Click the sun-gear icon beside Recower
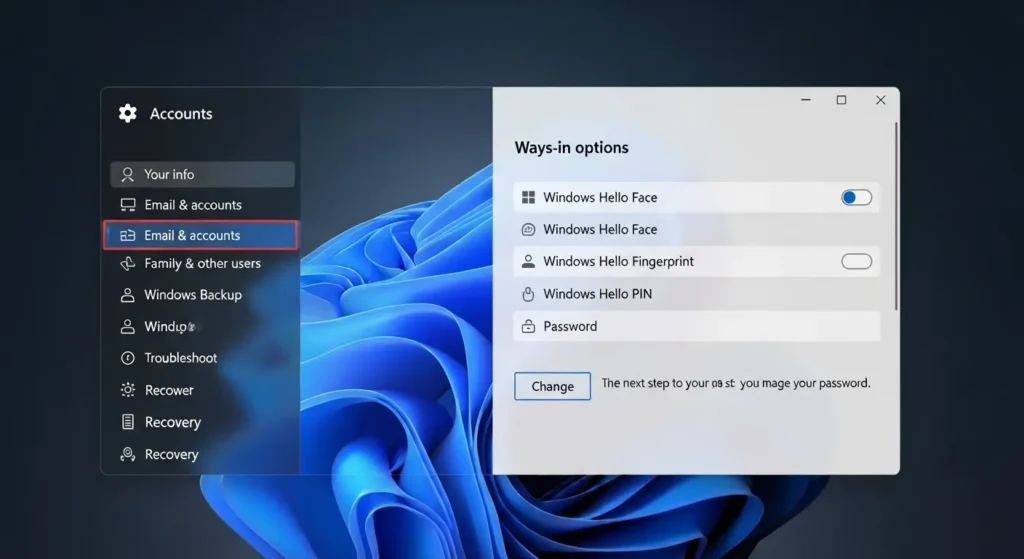 (128, 390)
